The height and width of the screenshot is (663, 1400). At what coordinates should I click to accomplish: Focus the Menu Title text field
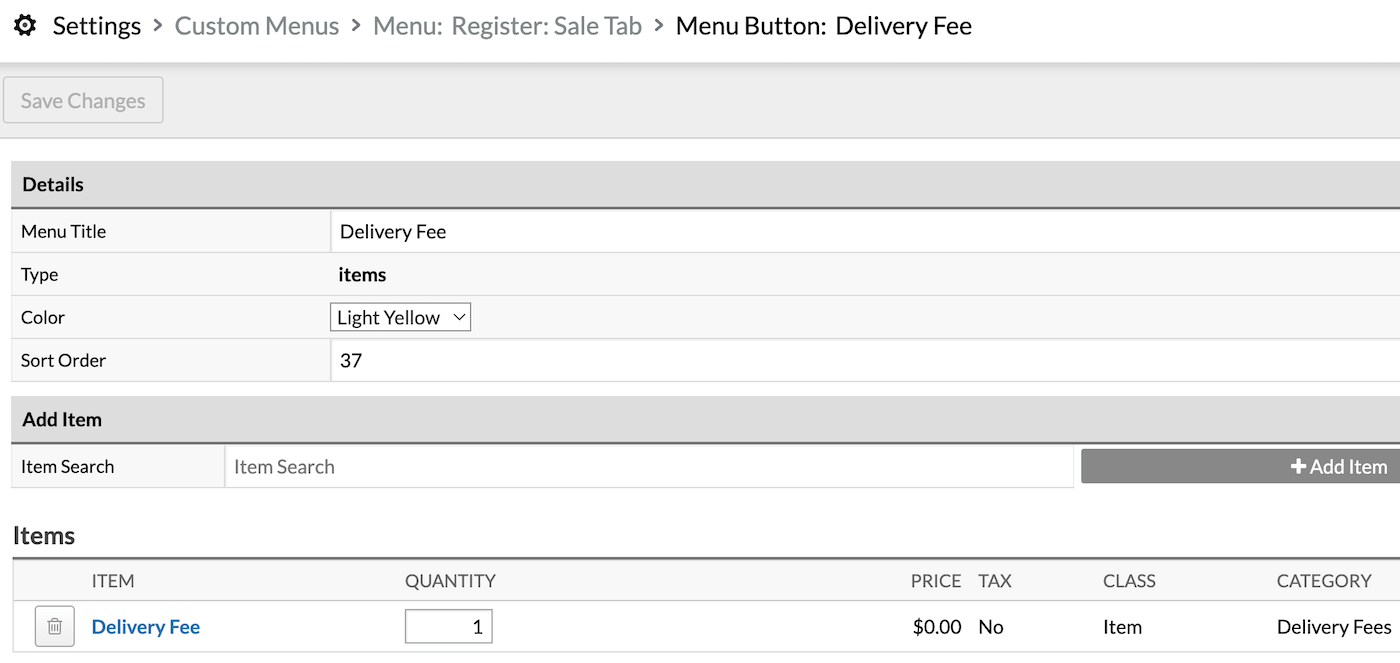coord(860,232)
